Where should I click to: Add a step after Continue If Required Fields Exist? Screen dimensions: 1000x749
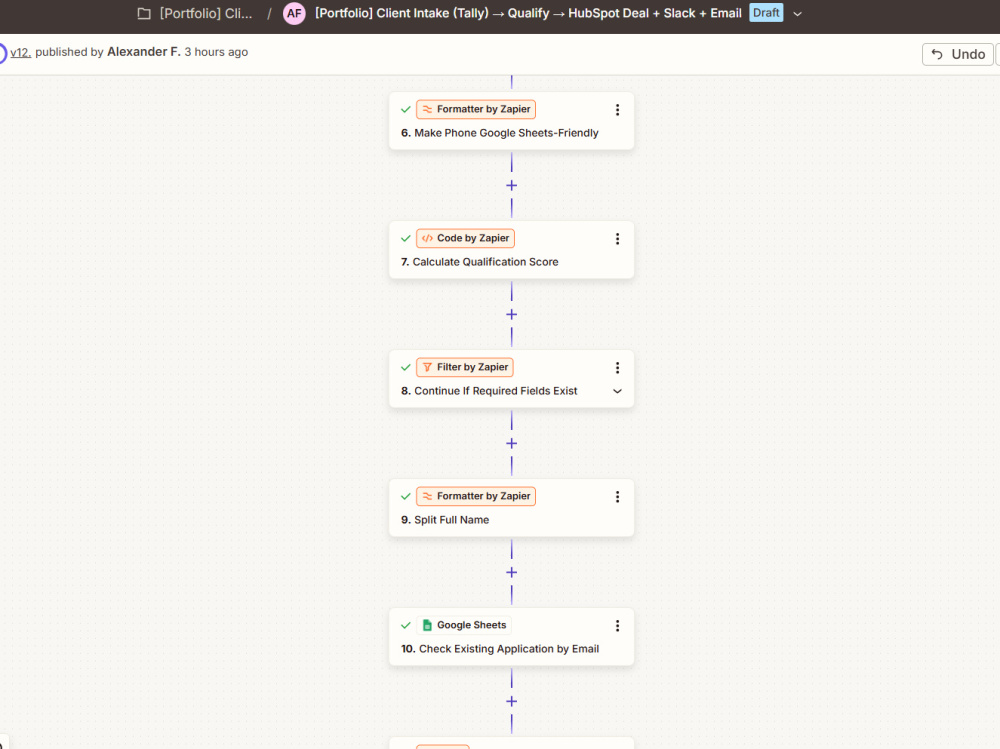(x=511, y=443)
